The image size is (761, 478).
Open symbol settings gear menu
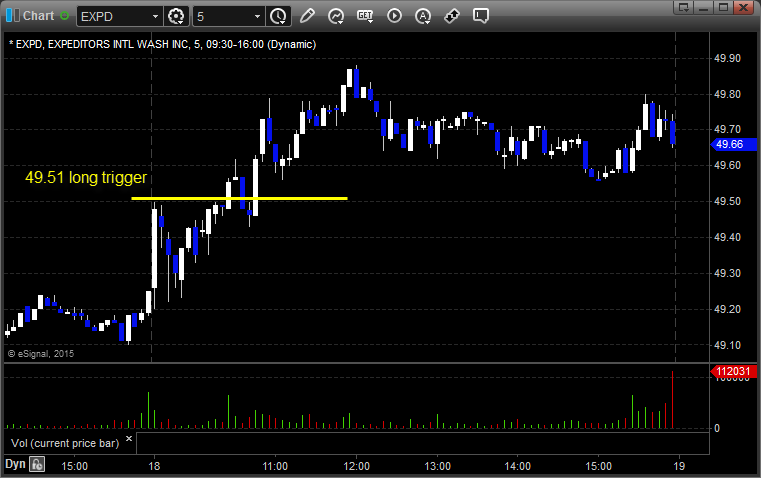(176, 16)
